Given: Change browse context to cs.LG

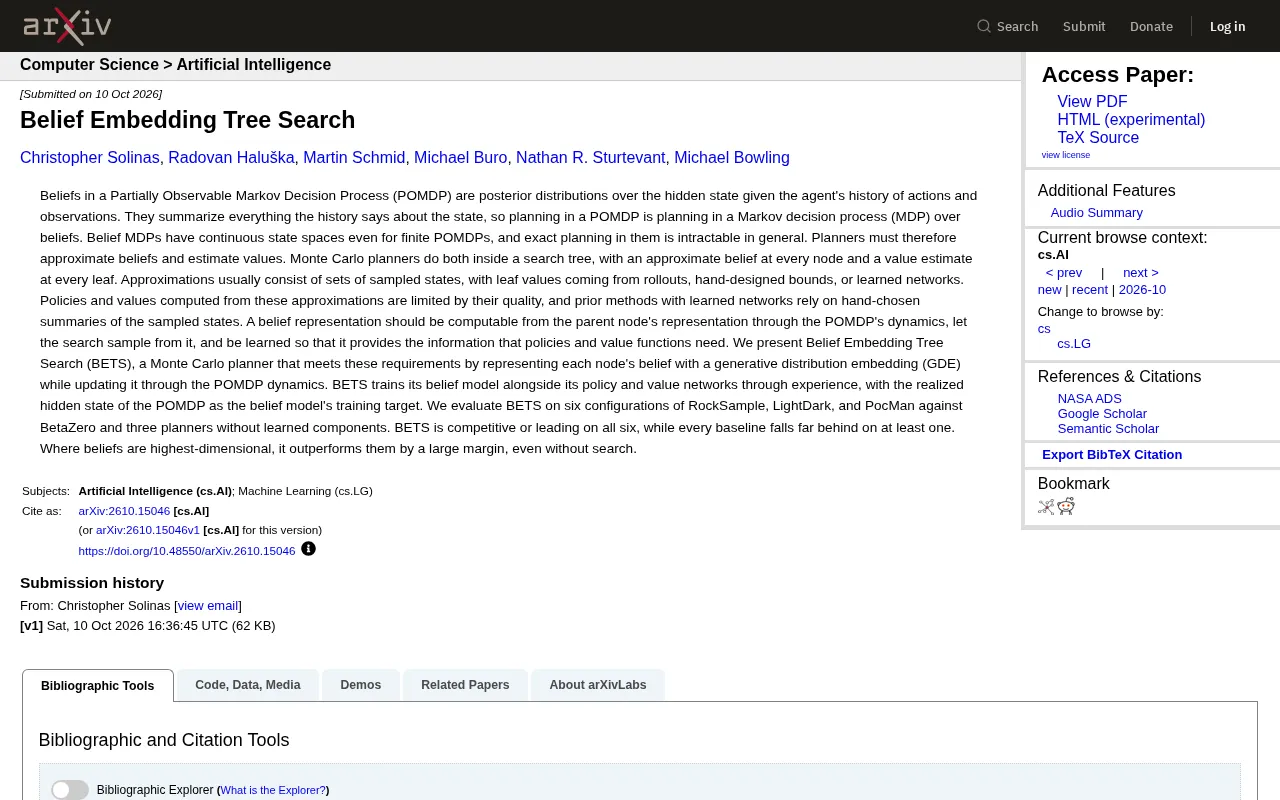Looking at the screenshot, I should point(1074,344).
